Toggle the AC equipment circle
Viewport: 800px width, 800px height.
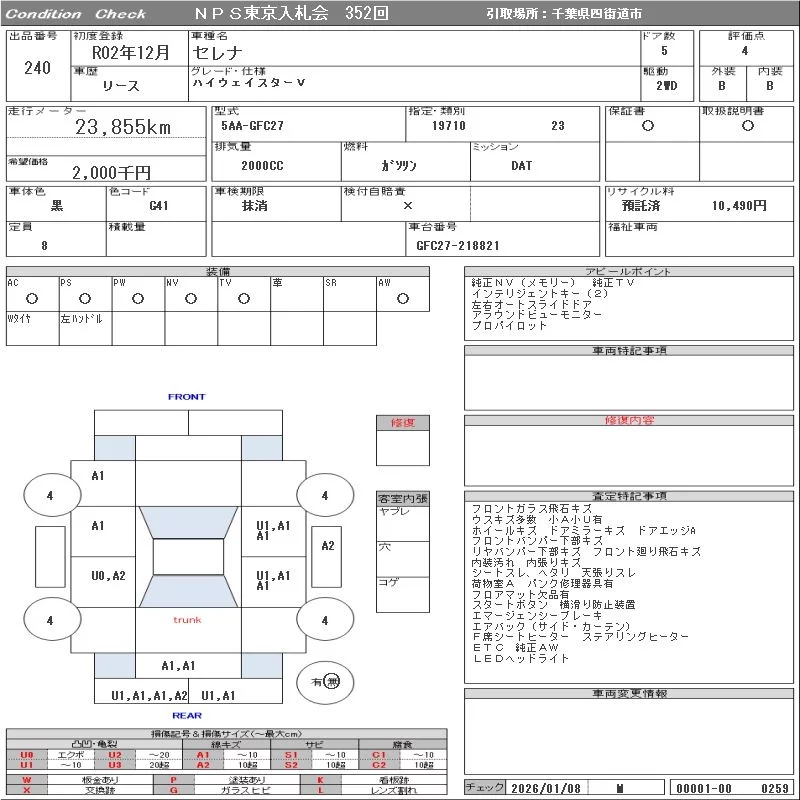tap(32, 298)
